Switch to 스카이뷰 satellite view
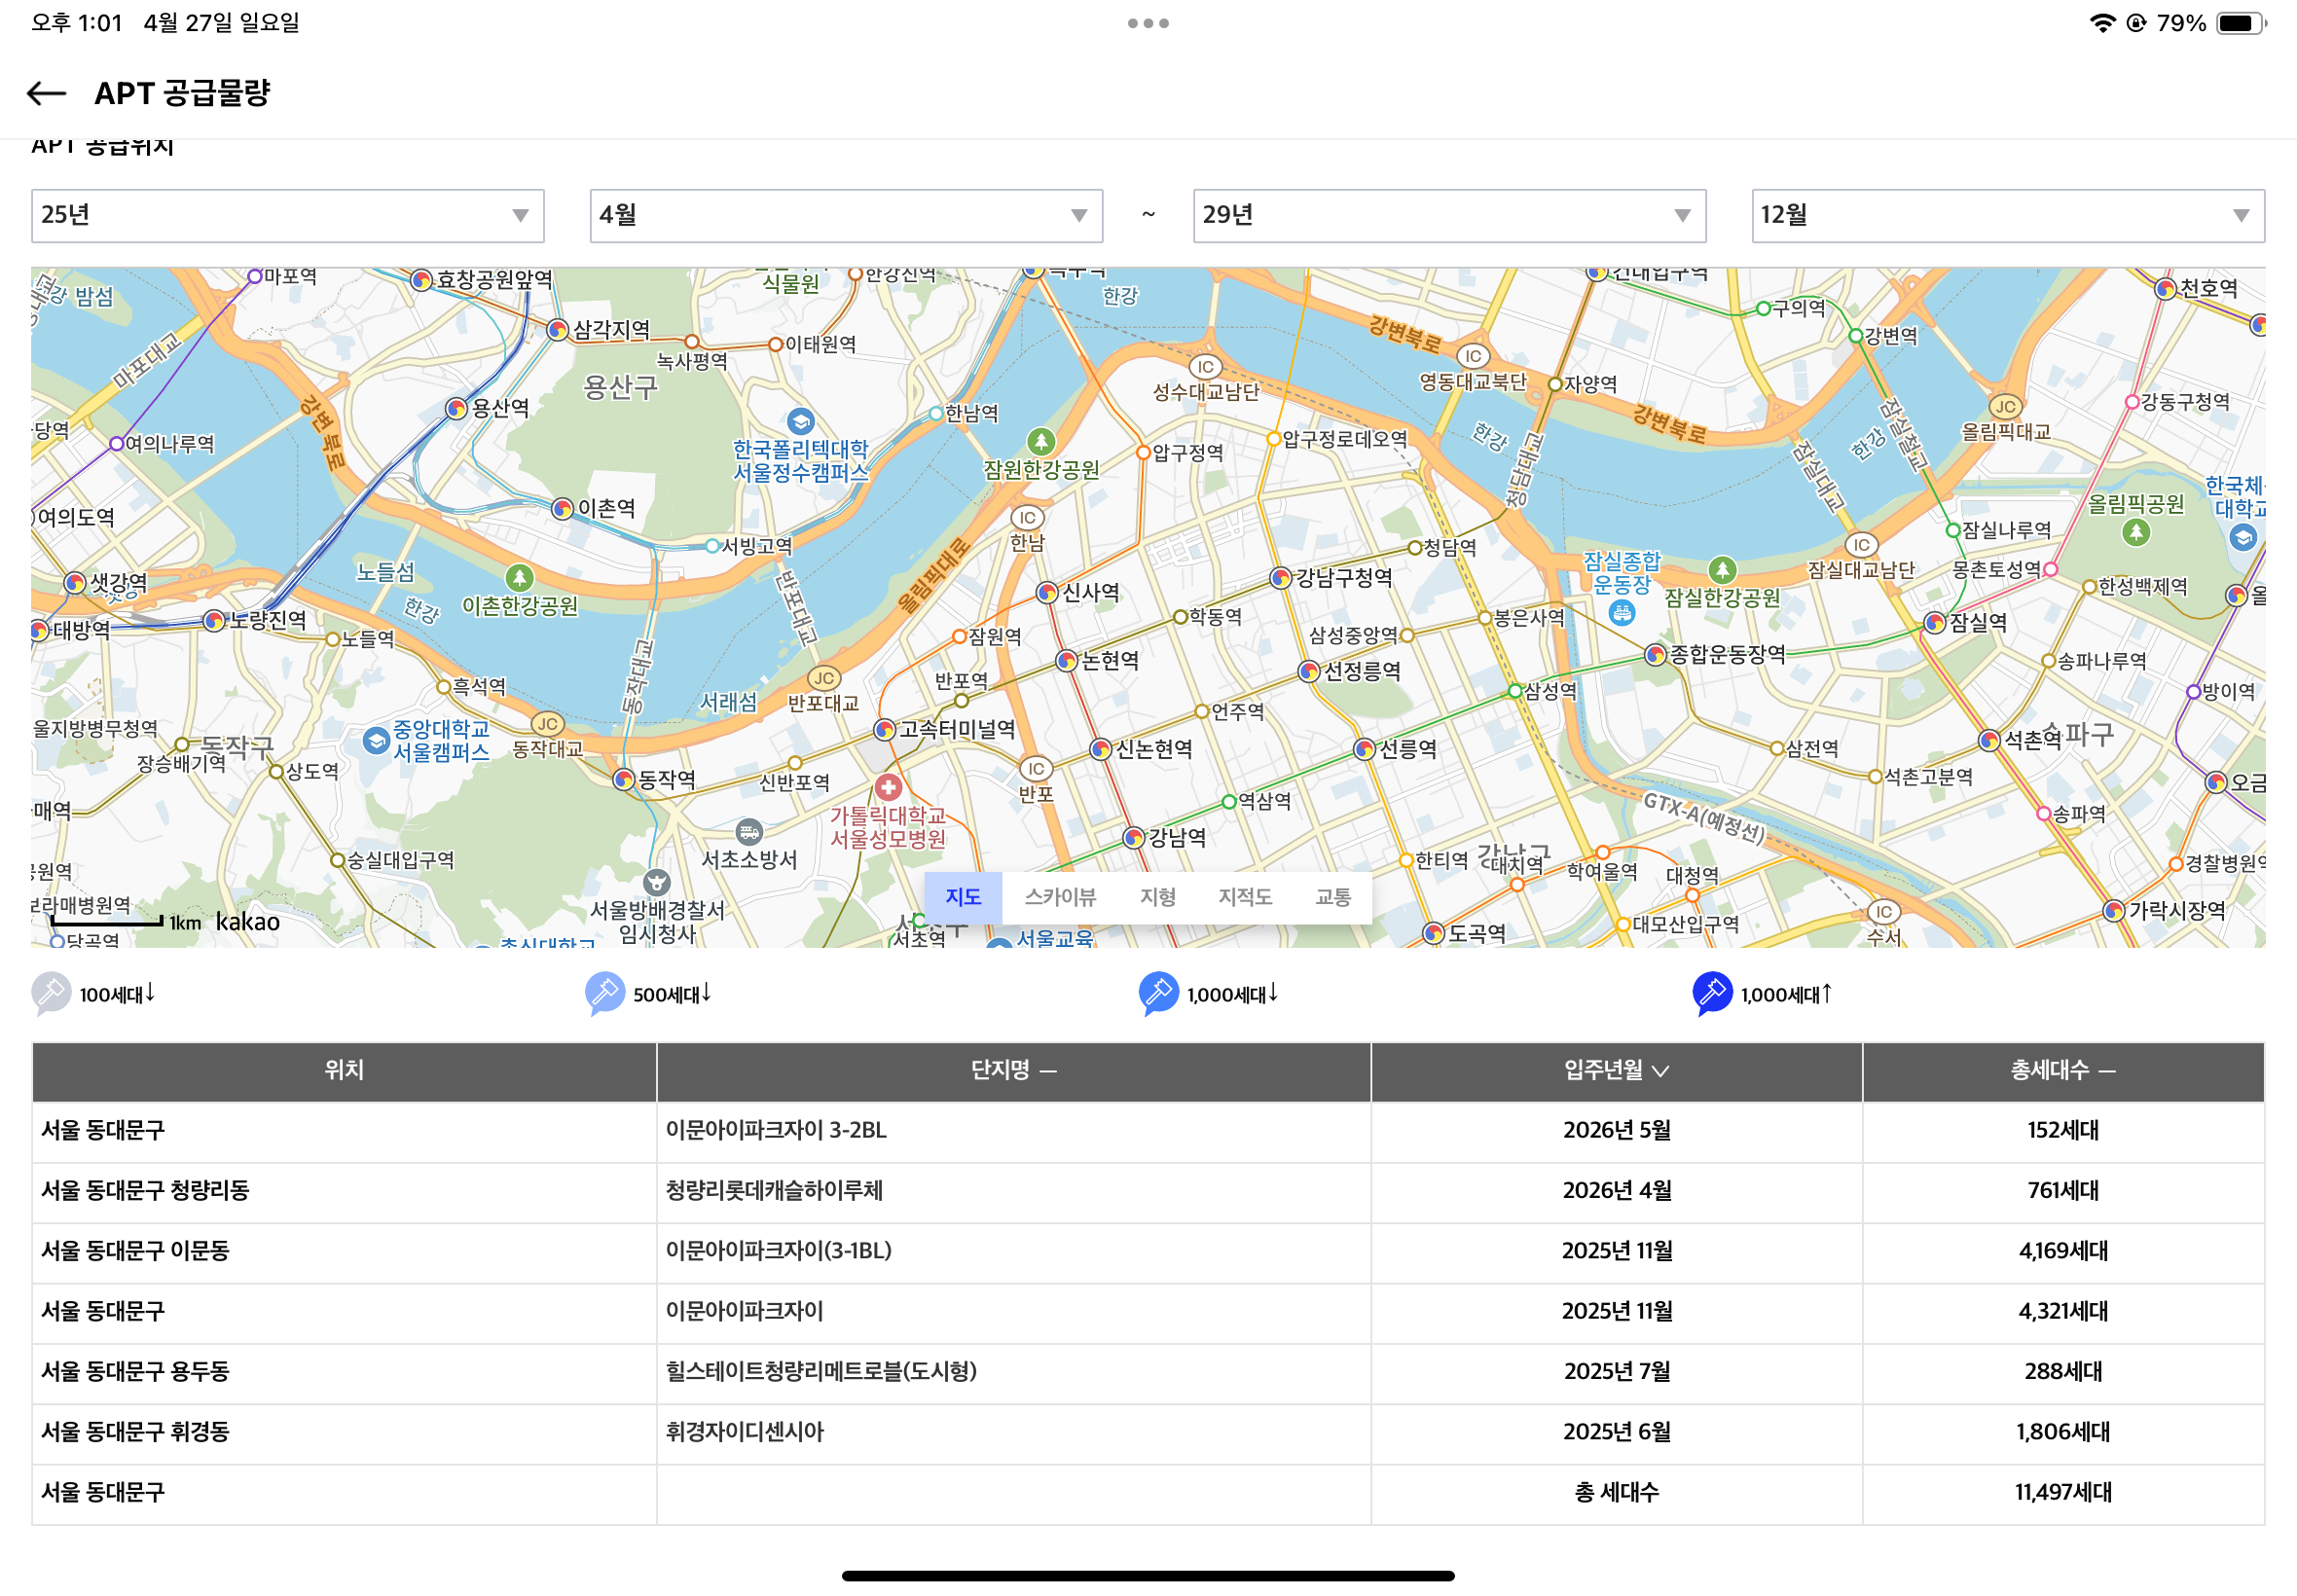2297x1596 pixels. point(1060,897)
